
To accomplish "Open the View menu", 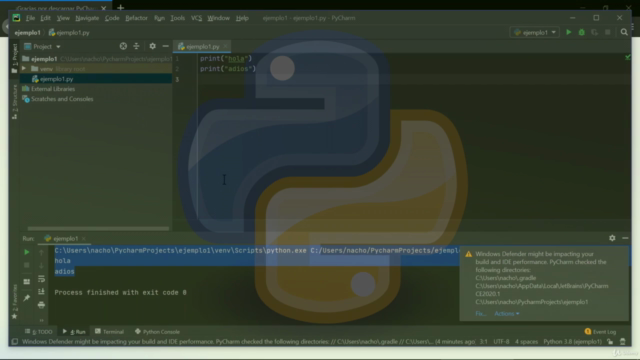I will 63,18.
